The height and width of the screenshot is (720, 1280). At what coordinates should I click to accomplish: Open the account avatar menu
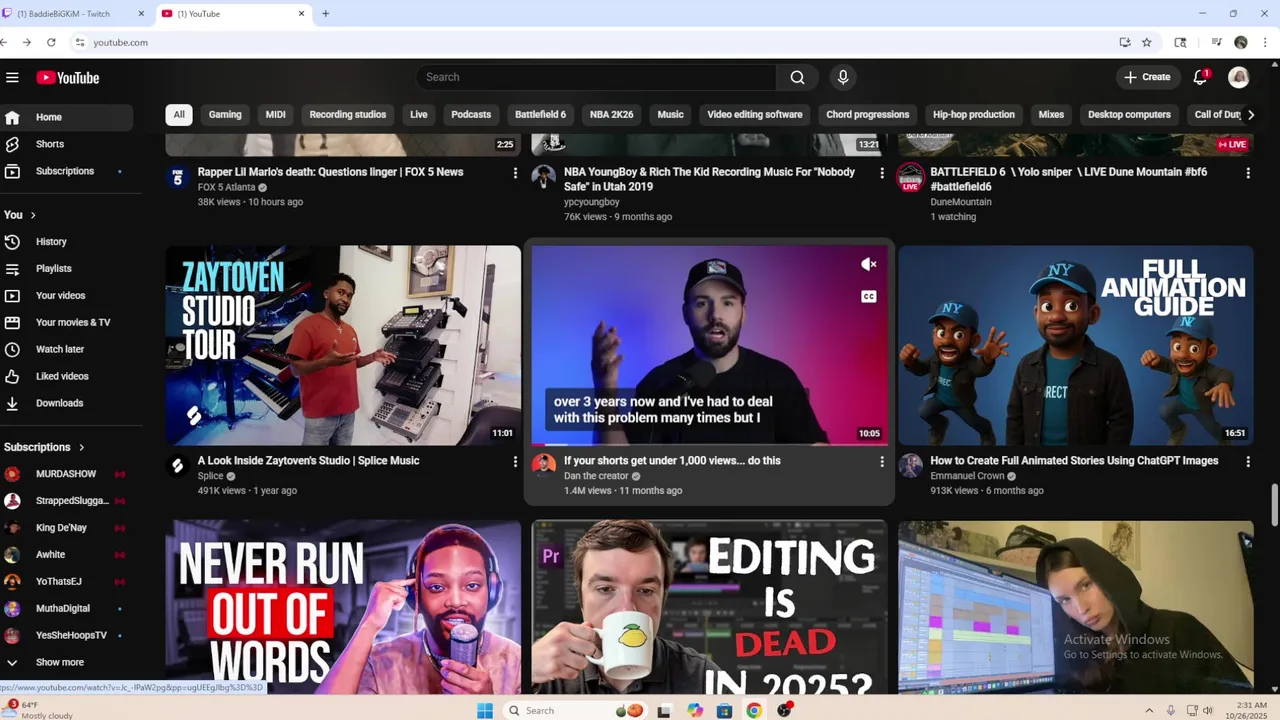(x=1239, y=77)
